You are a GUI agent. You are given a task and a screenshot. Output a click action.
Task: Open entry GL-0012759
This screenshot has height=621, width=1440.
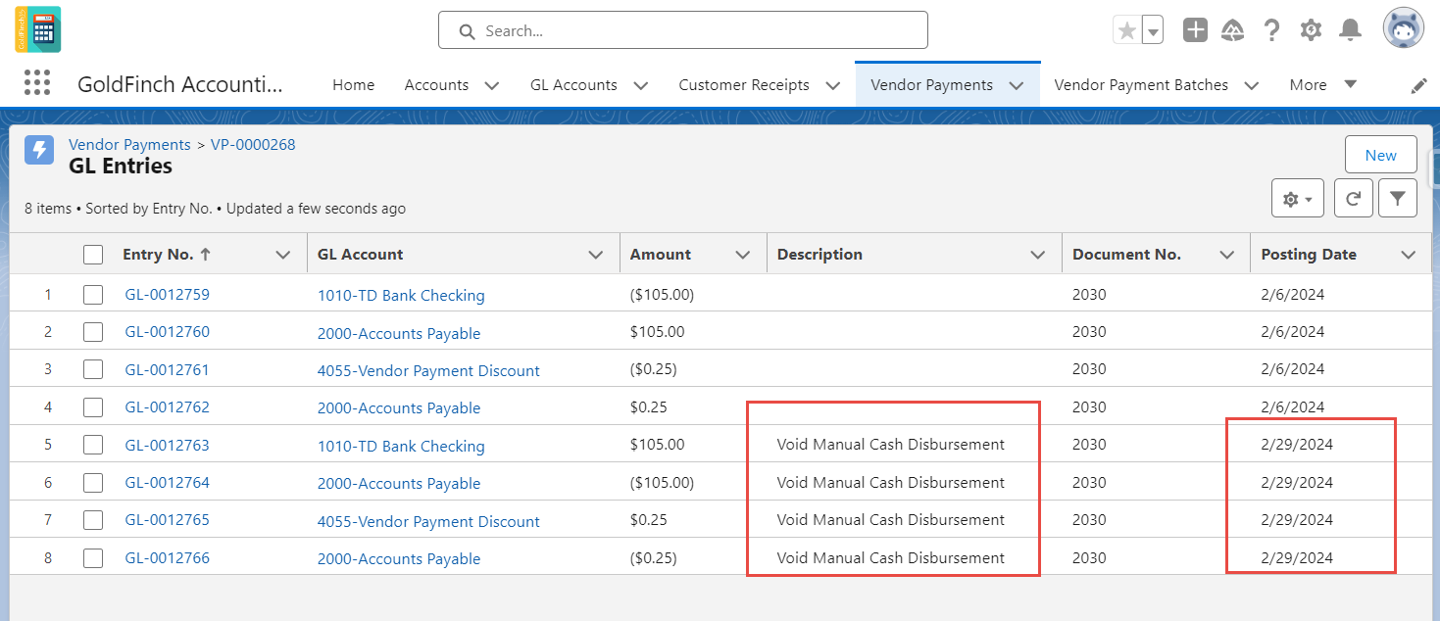(x=167, y=294)
